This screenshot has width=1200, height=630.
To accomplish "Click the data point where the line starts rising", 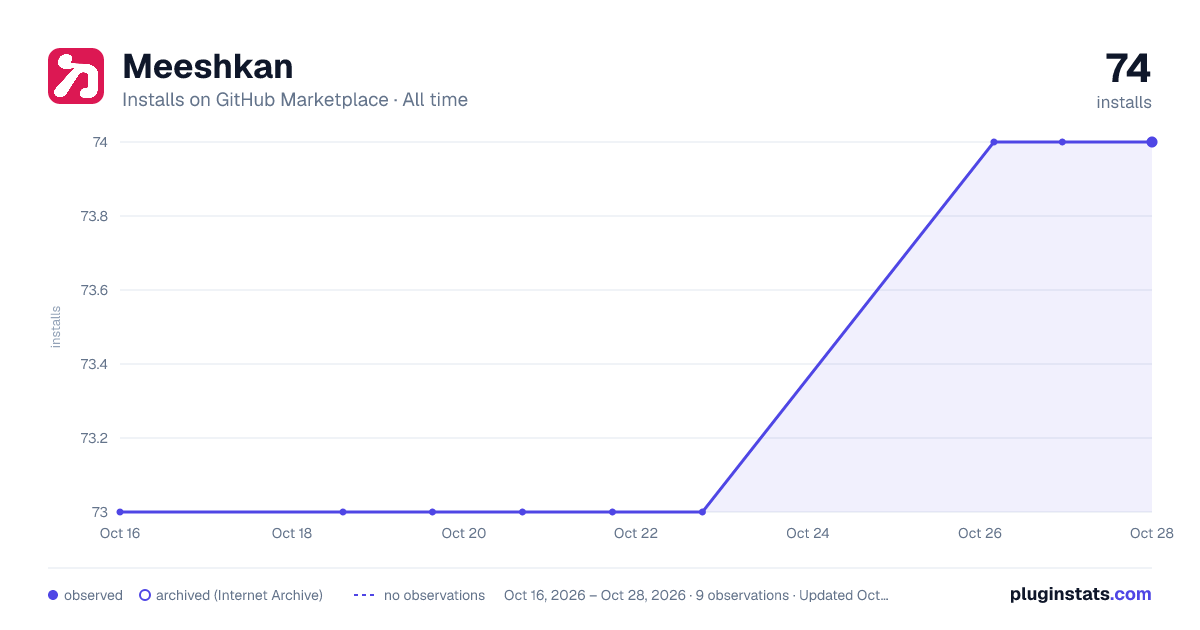I will click(x=702, y=512).
